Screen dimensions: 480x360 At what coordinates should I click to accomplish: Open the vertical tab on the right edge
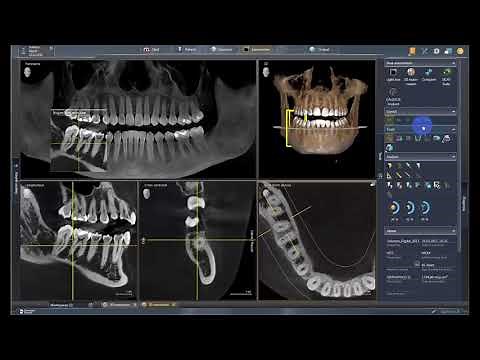coord(464,203)
